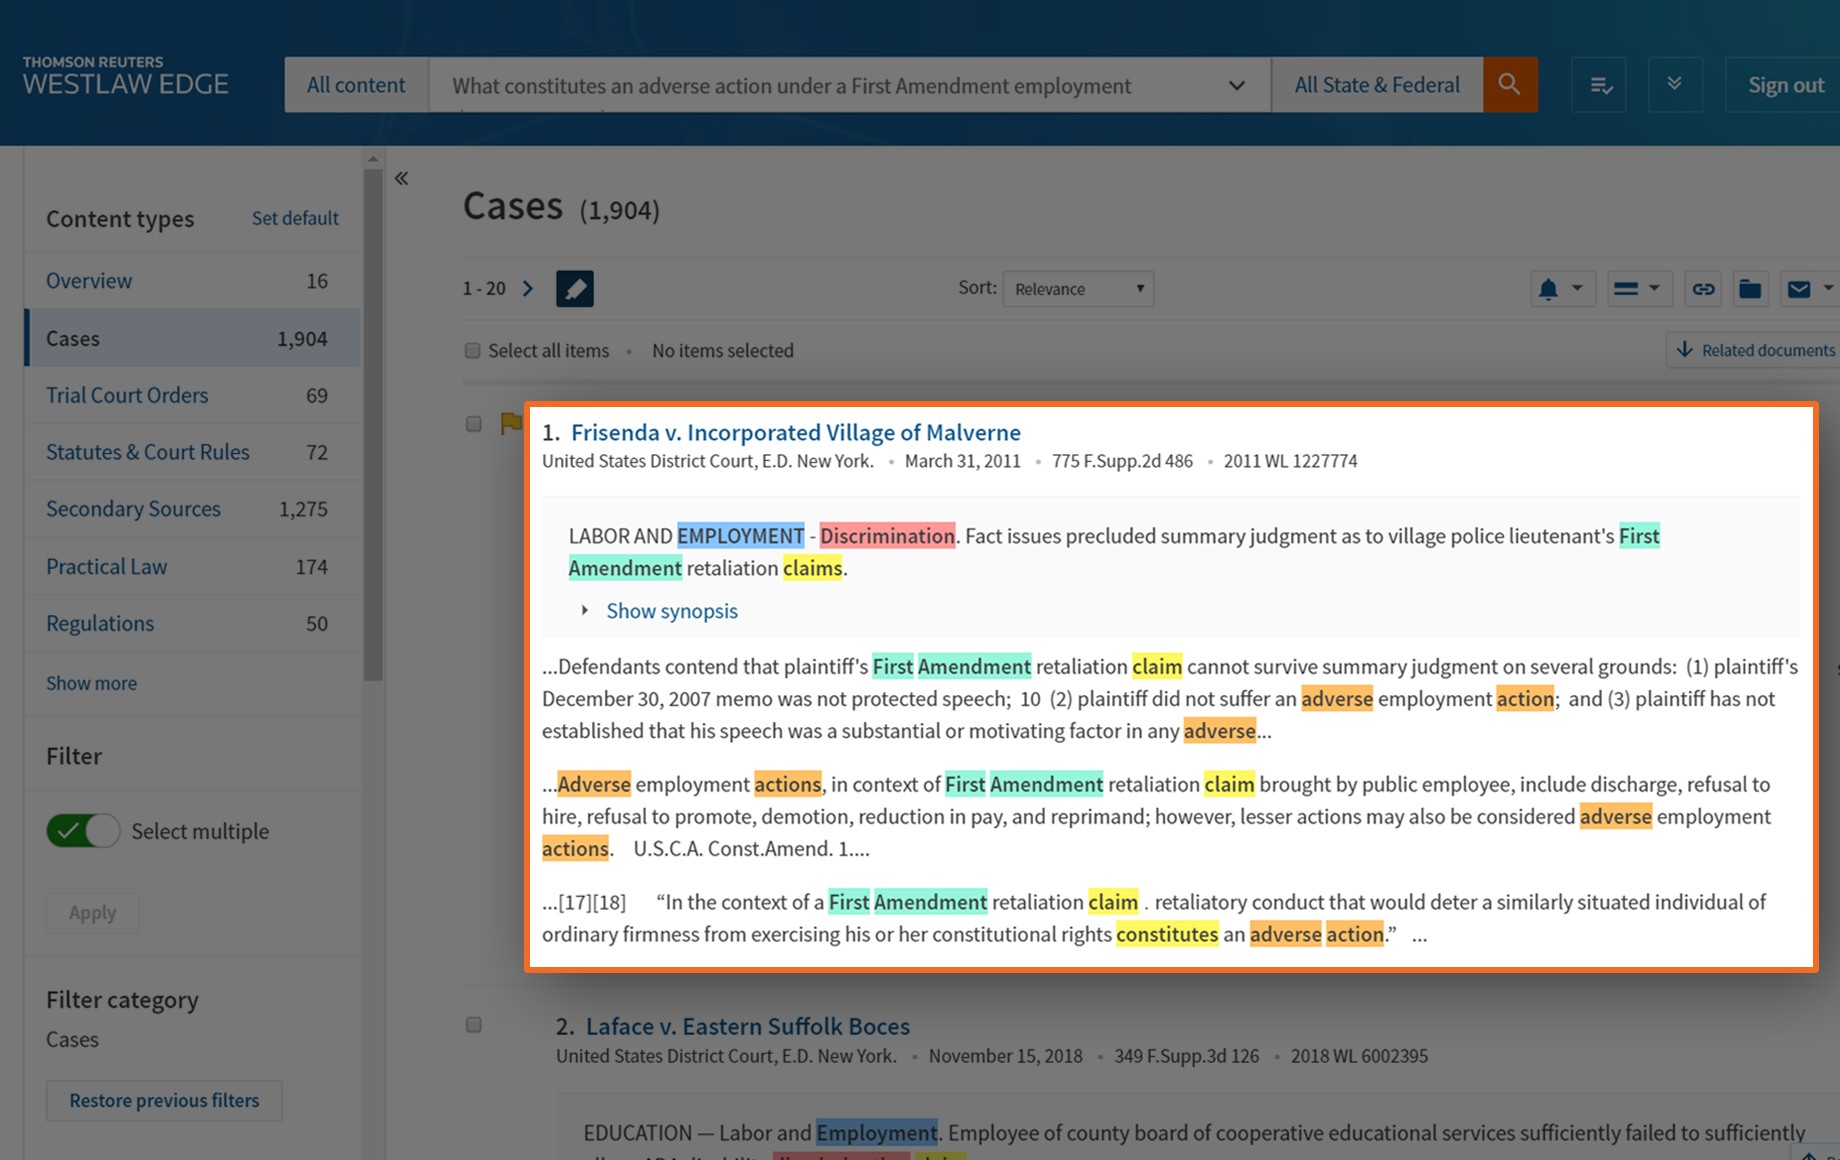Click the alert bell icon
Viewport: 1840px width, 1160px height.
point(1548,289)
